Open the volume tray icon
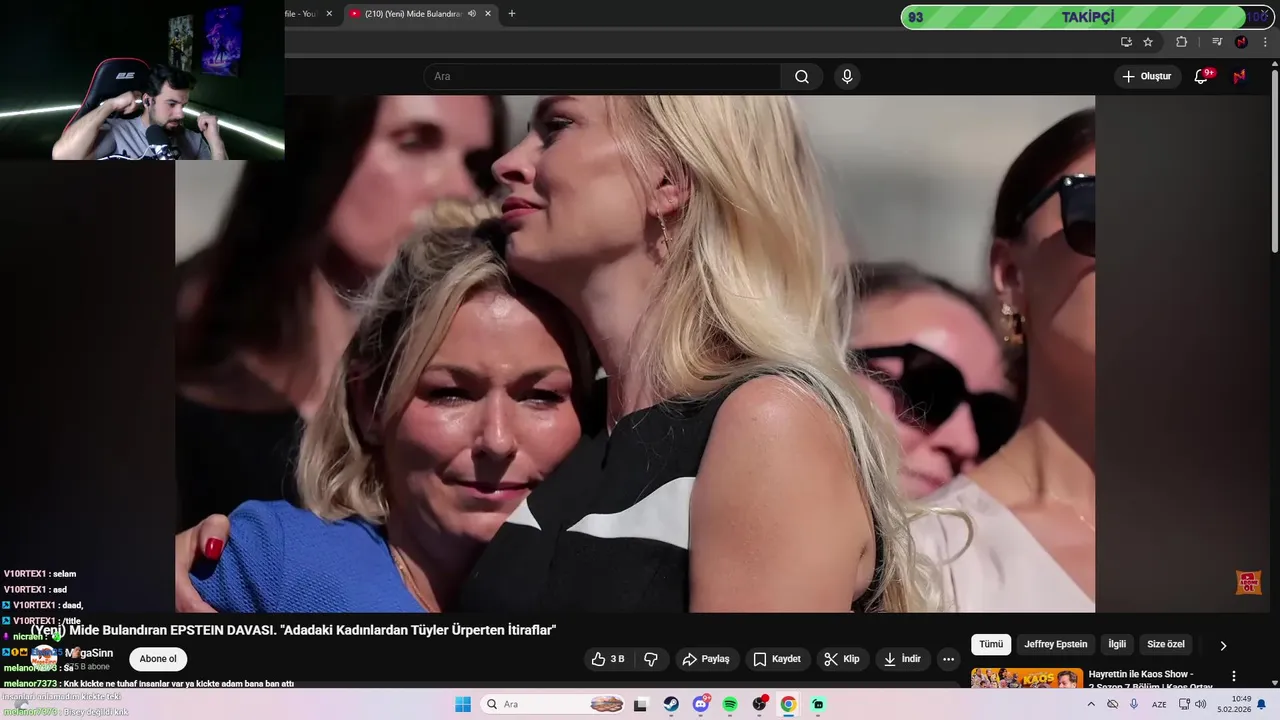This screenshot has height=720, width=1280. pyautogui.click(x=1201, y=704)
